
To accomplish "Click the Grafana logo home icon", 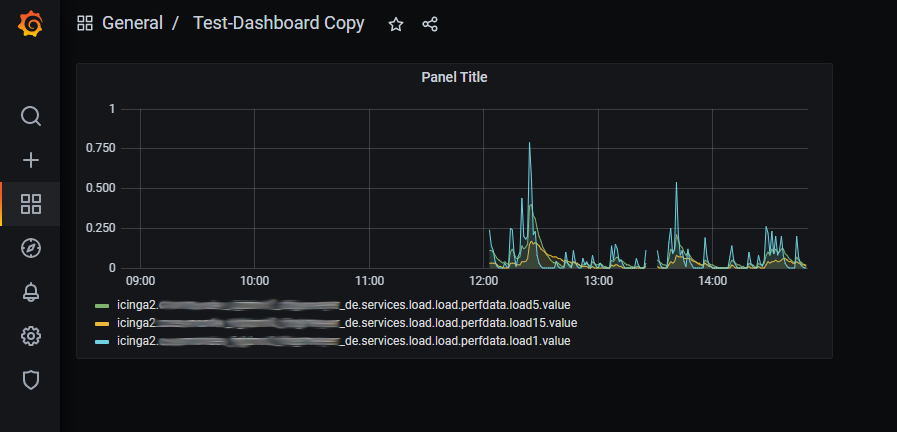I will coord(30,24).
